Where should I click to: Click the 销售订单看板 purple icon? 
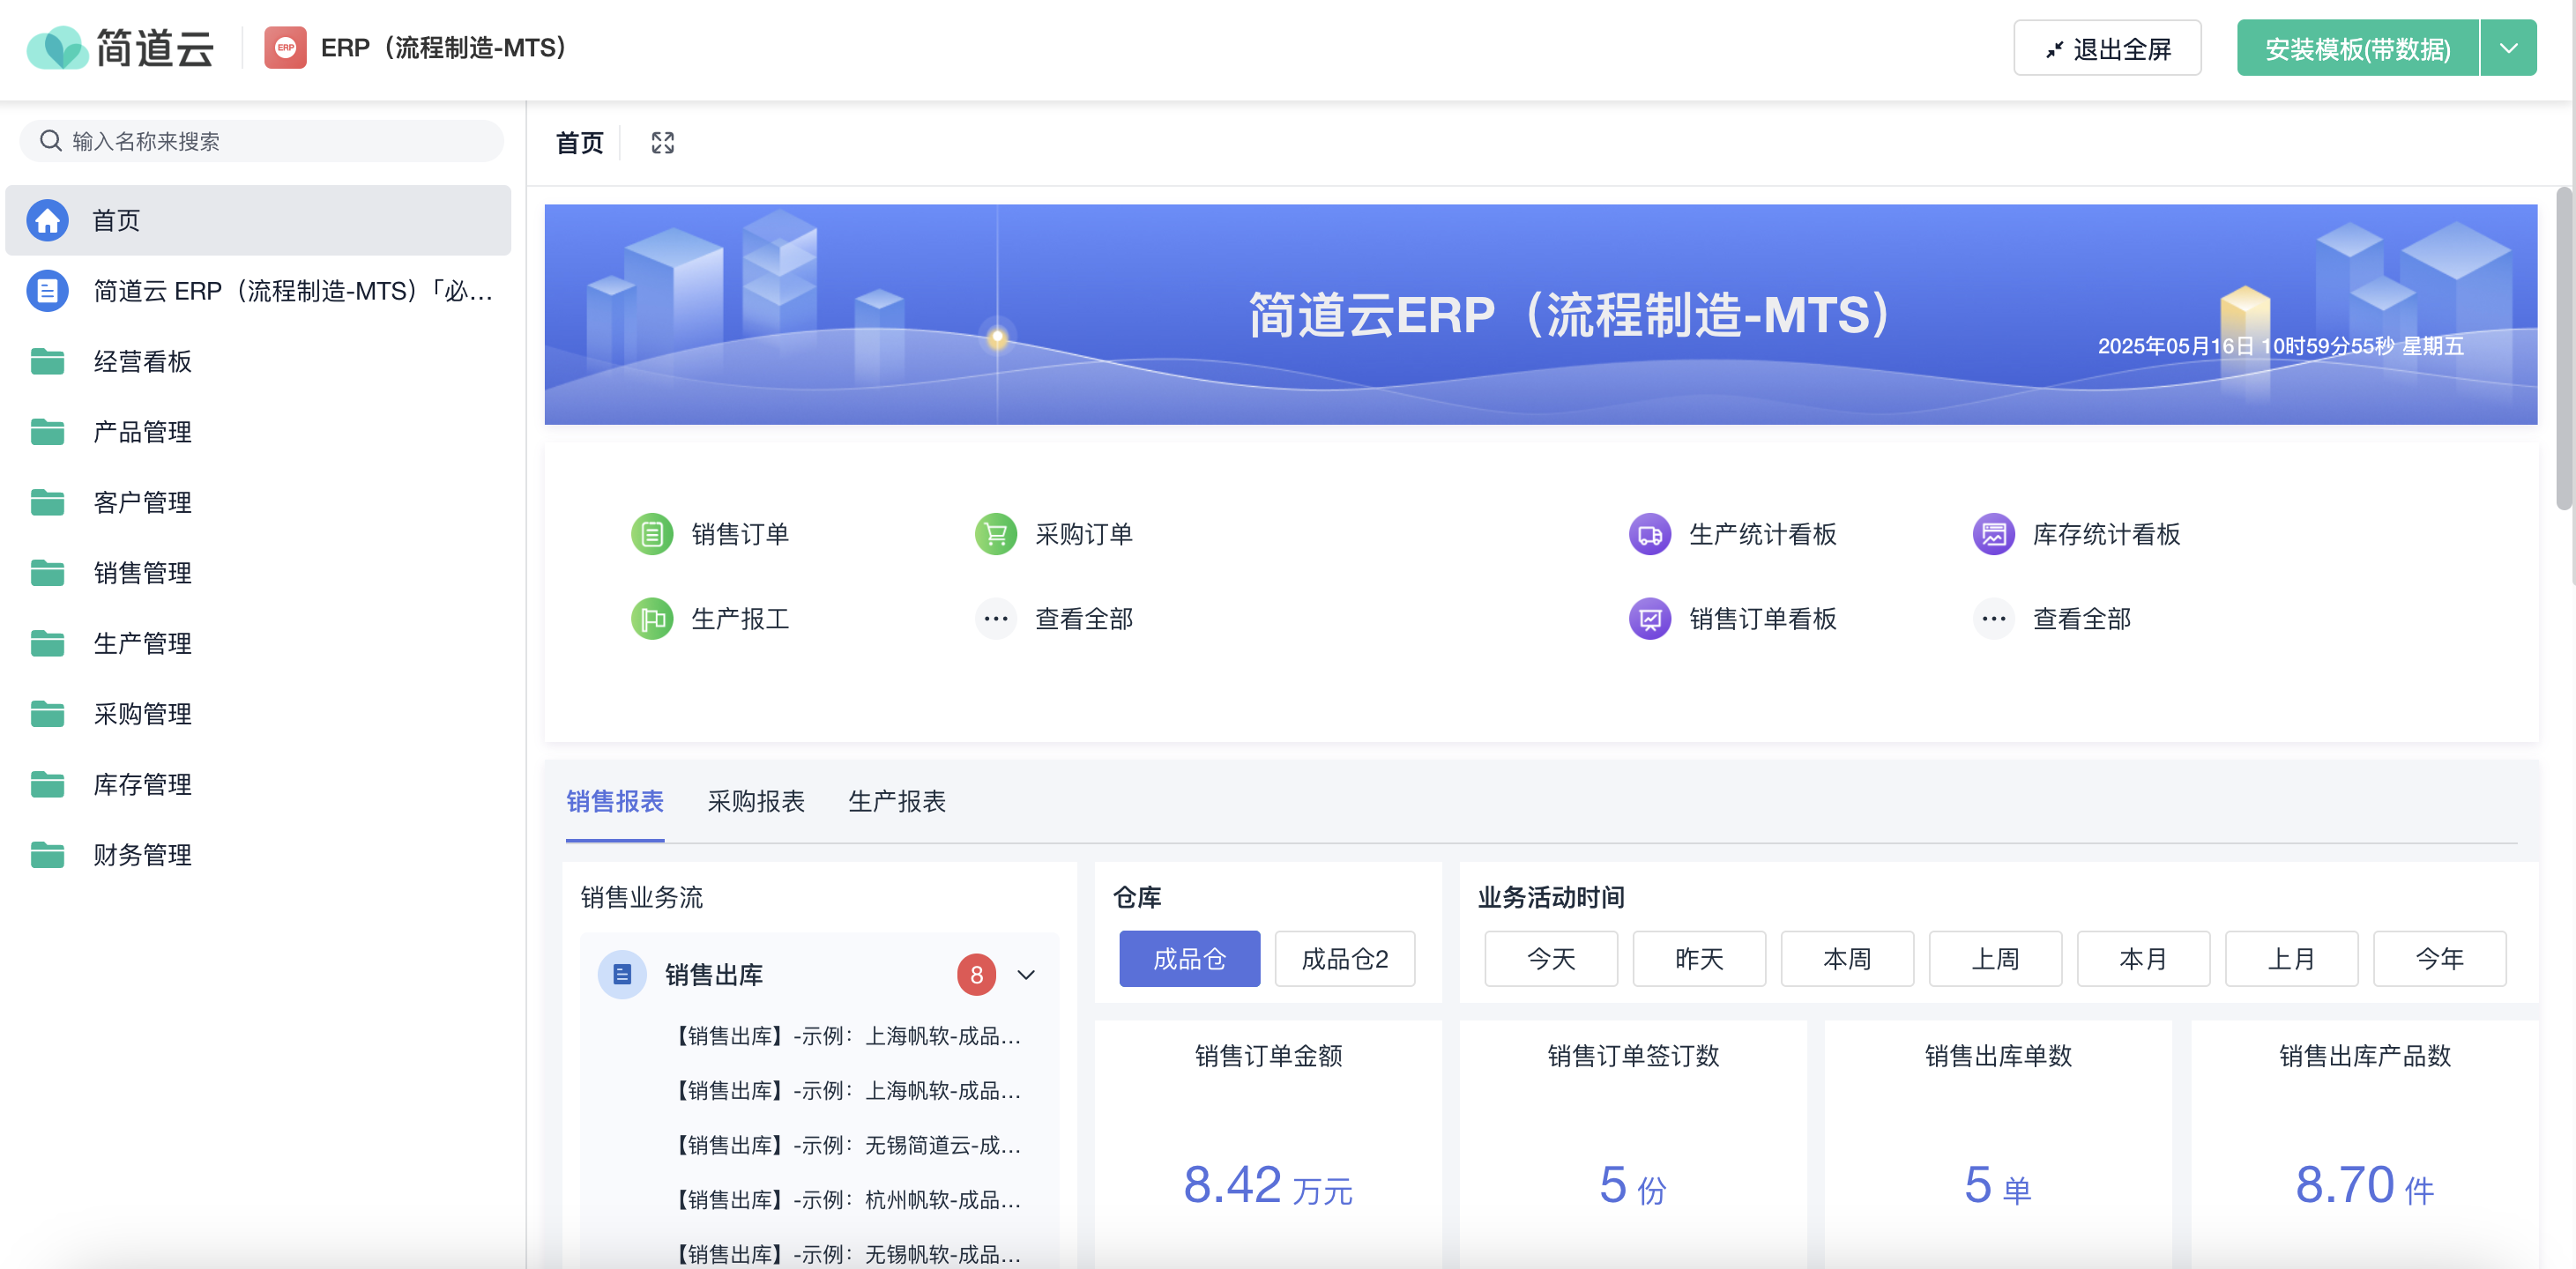pos(1650,619)
